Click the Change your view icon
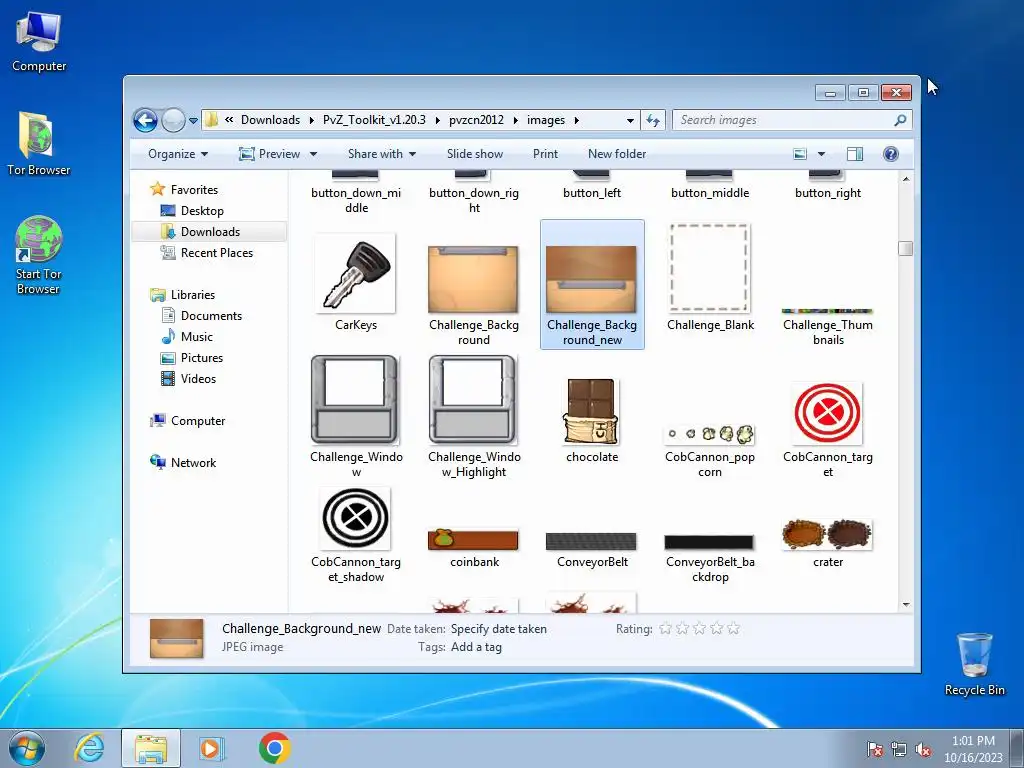This screenshot has width=1024, height=768. [800, 154]
